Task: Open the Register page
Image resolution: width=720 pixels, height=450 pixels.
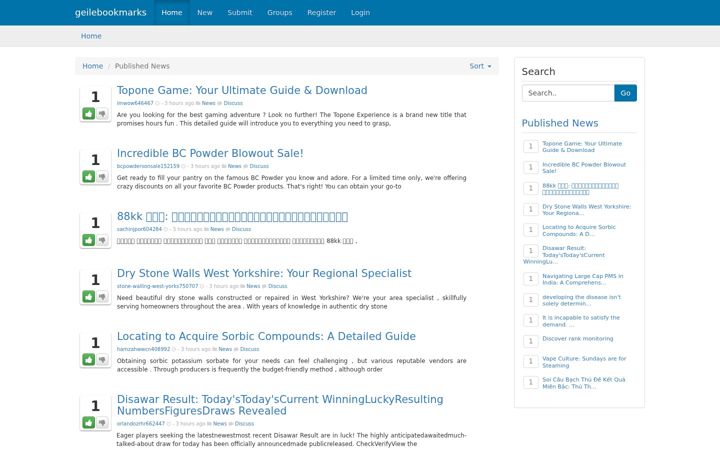Action: pyautogui.click(x=321, y=12)
